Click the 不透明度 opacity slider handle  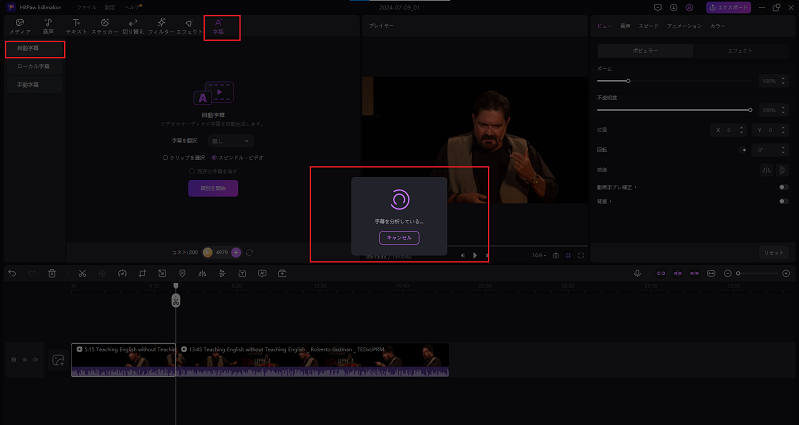(750, 109)
